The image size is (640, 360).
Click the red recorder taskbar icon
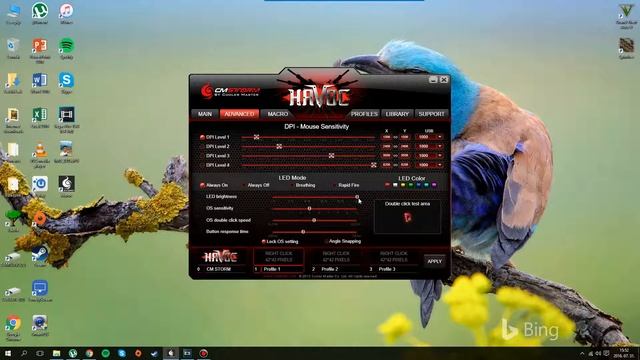[x=203, y=353]
